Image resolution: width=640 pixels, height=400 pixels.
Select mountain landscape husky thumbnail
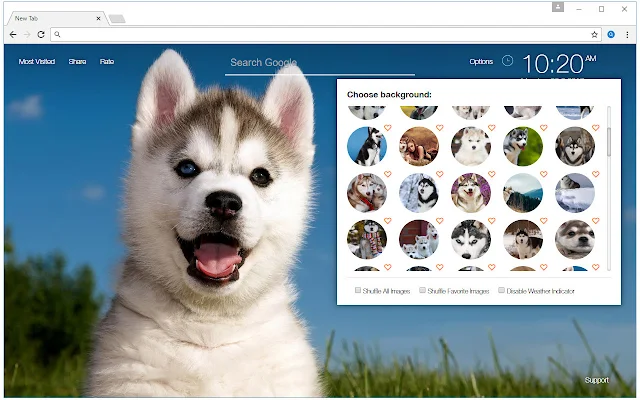(523, 193)
